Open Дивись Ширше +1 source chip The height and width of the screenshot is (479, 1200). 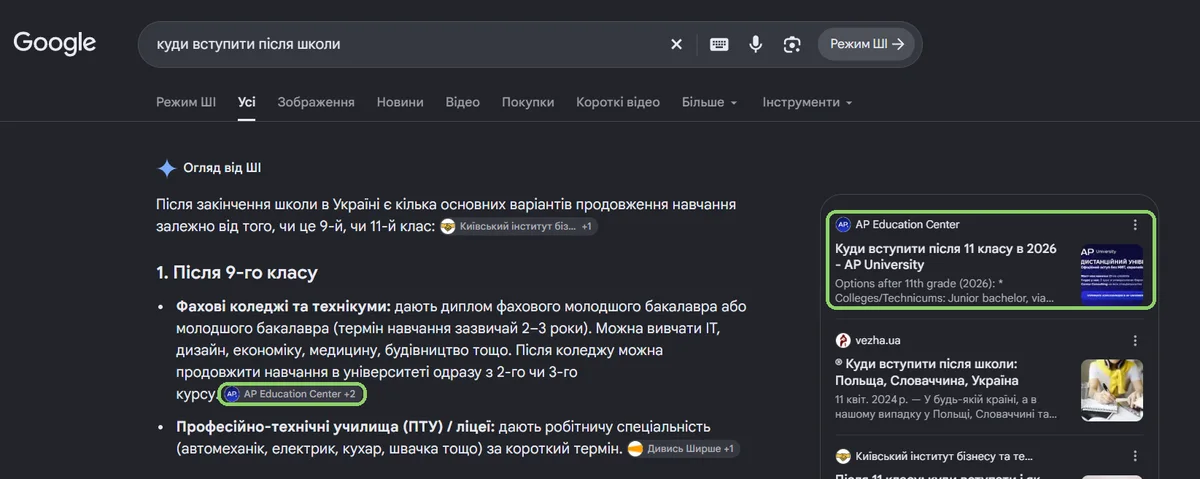tap(683, 449)
